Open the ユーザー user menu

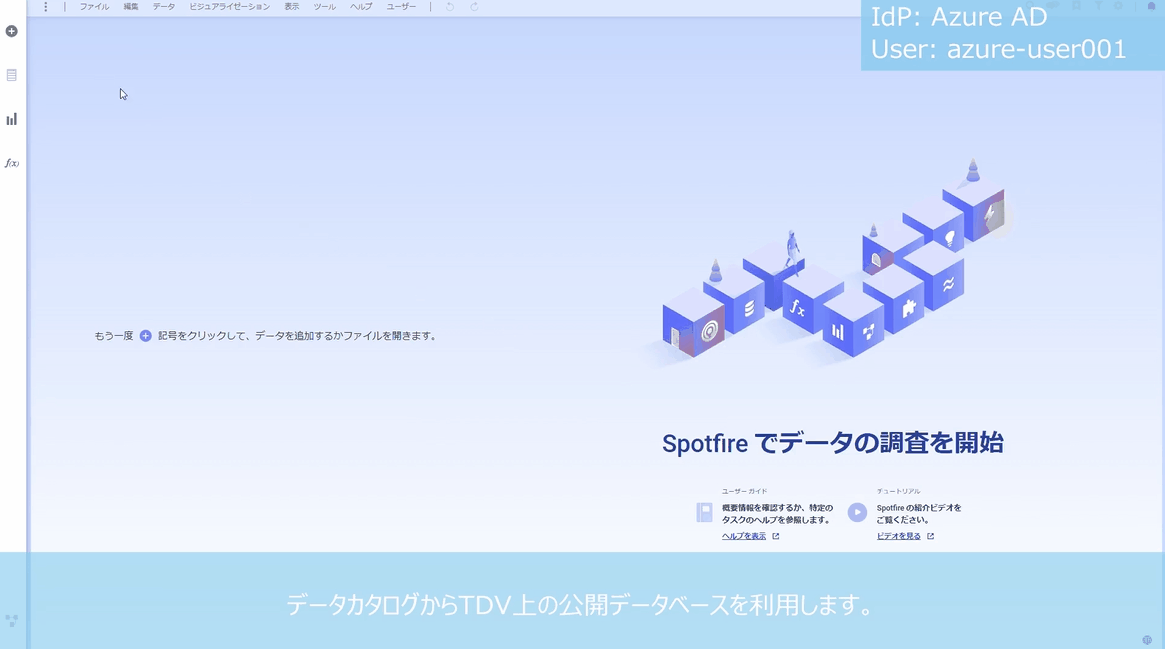coord(400,6)
